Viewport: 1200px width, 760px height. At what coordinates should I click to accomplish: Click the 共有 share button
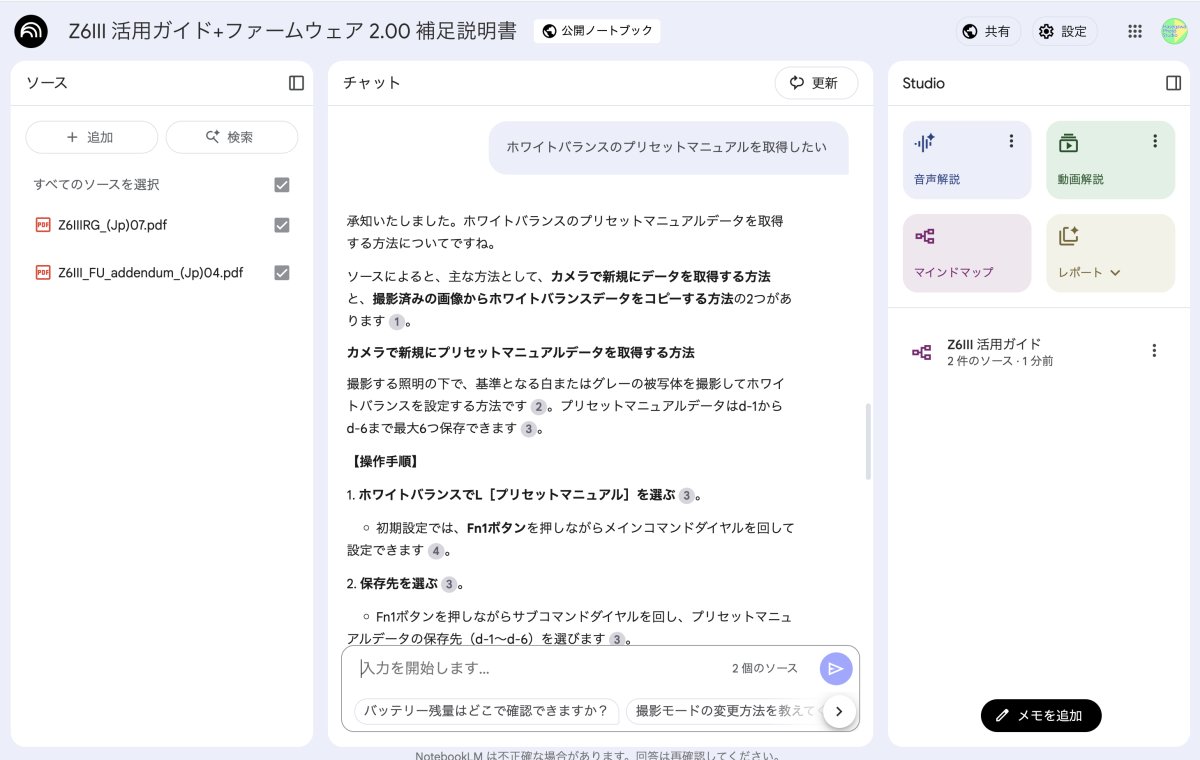coord(986,31)
